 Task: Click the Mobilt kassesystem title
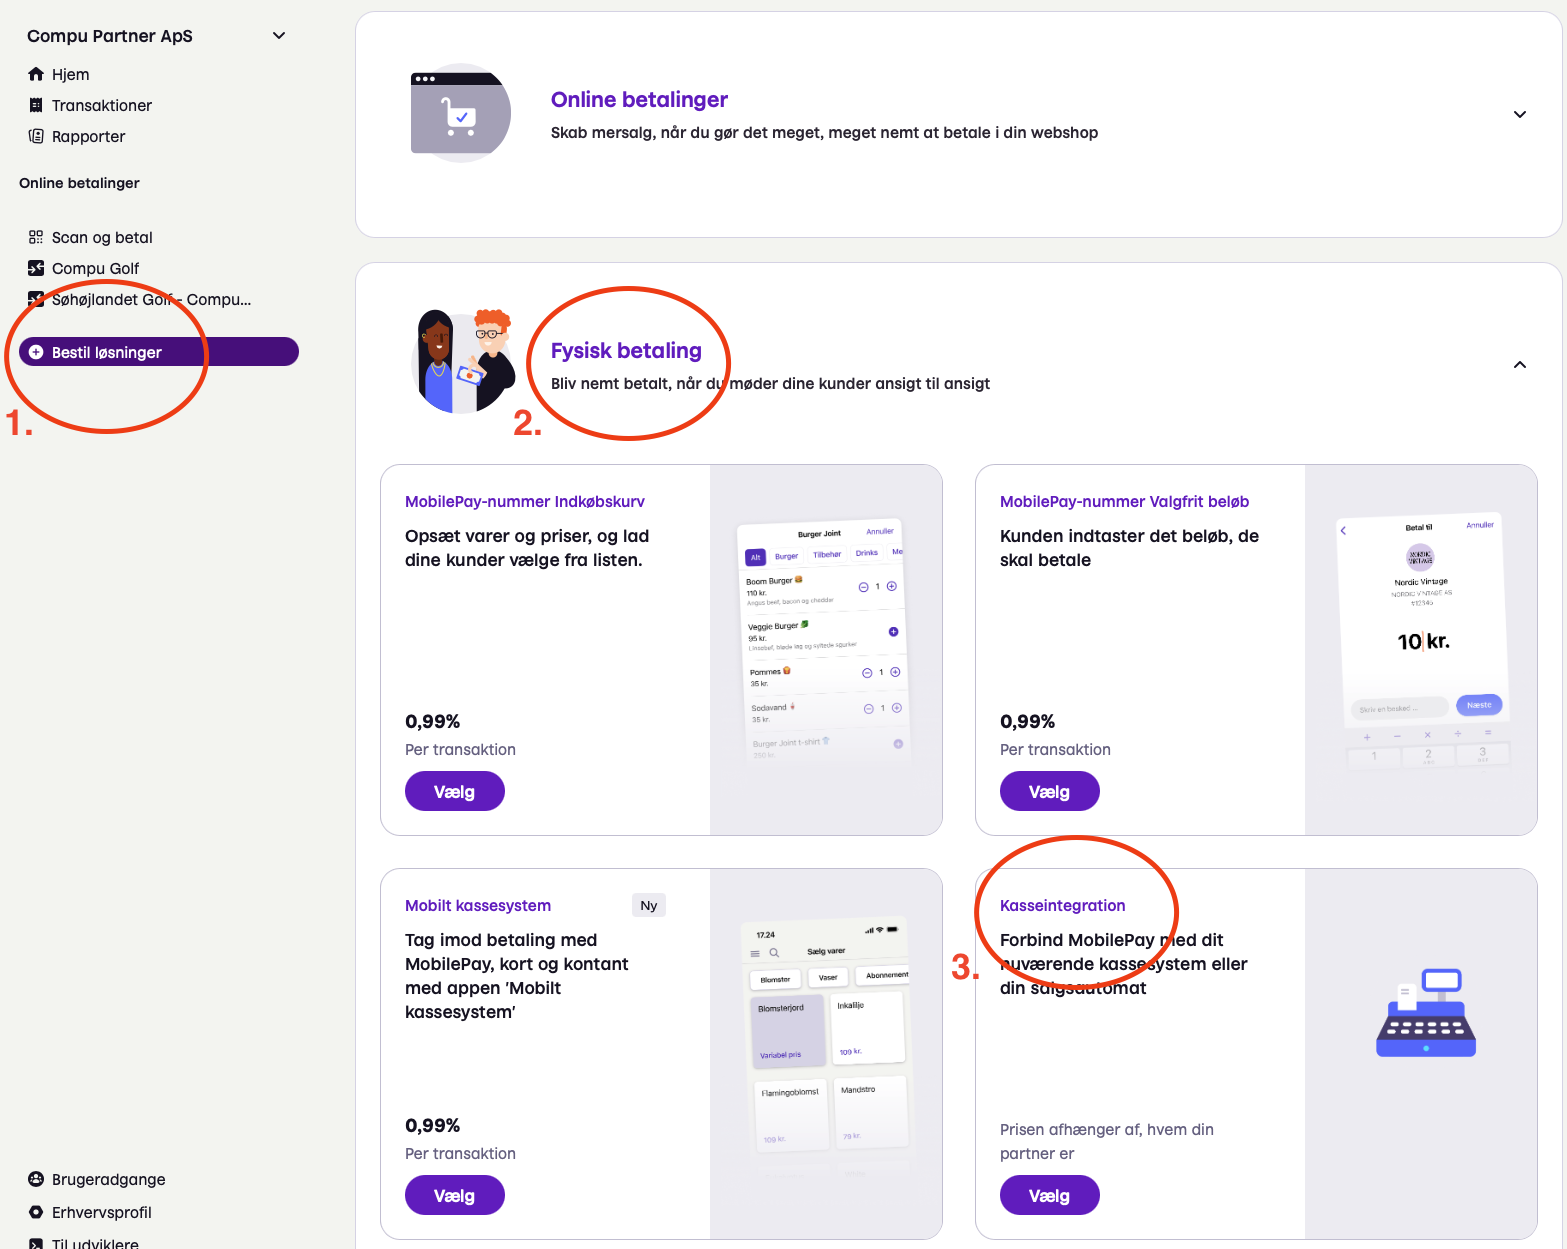coord(478,906)
